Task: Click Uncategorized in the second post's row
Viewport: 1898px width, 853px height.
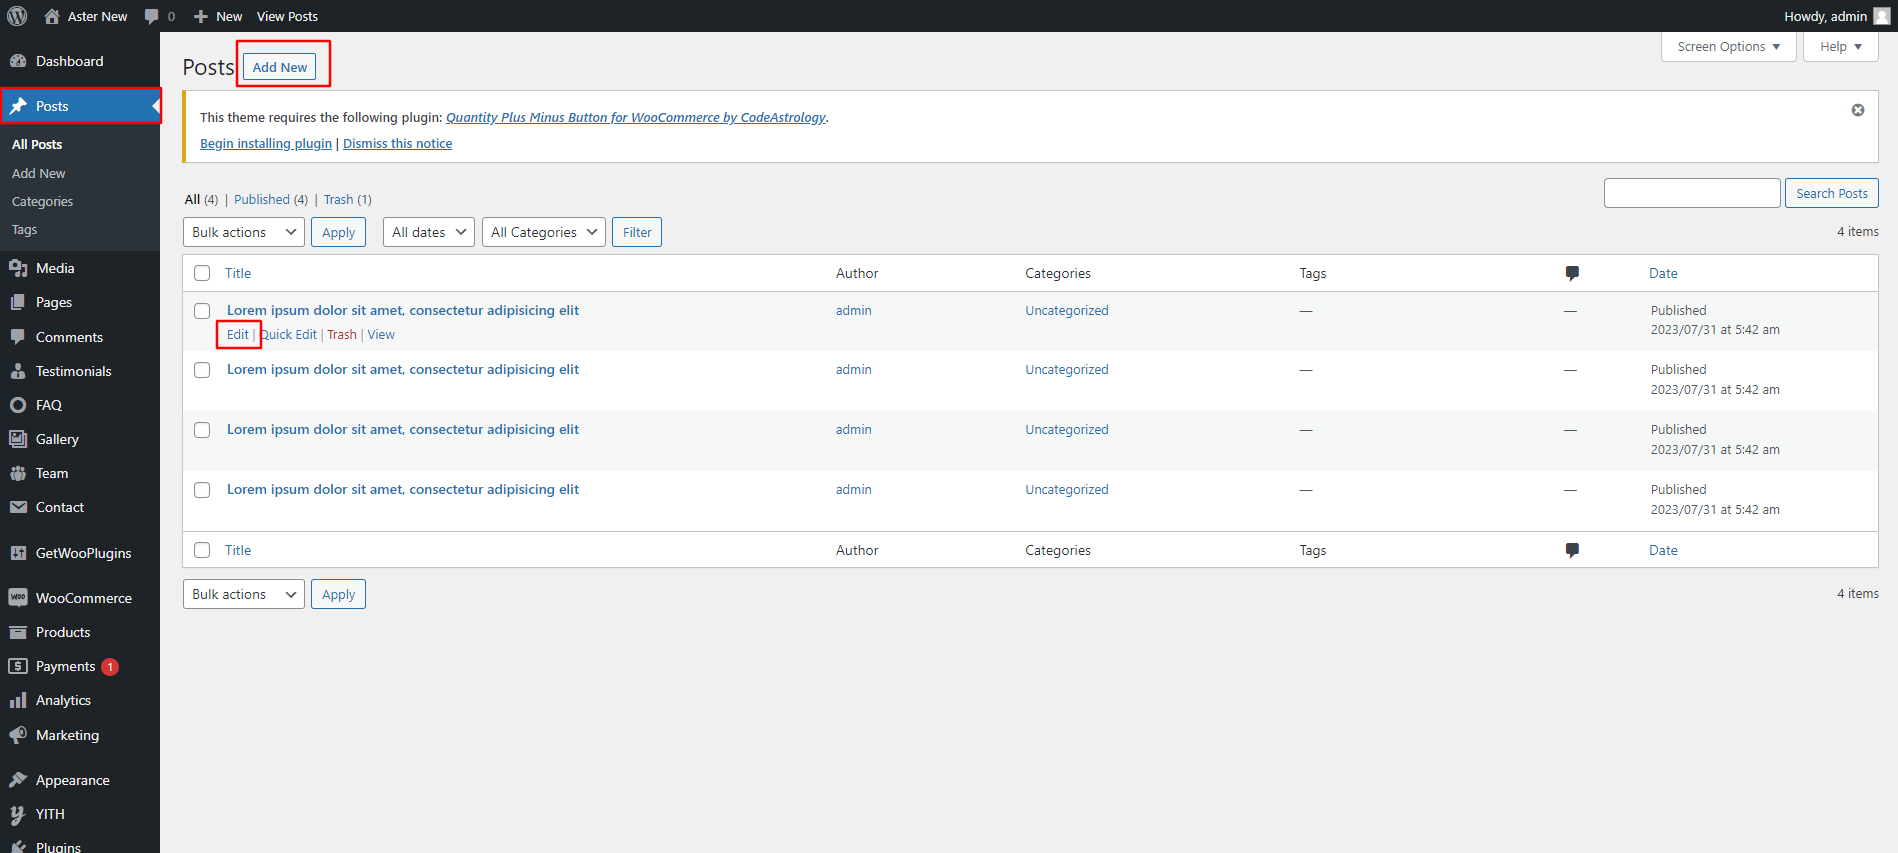Action: (1067, 370)
